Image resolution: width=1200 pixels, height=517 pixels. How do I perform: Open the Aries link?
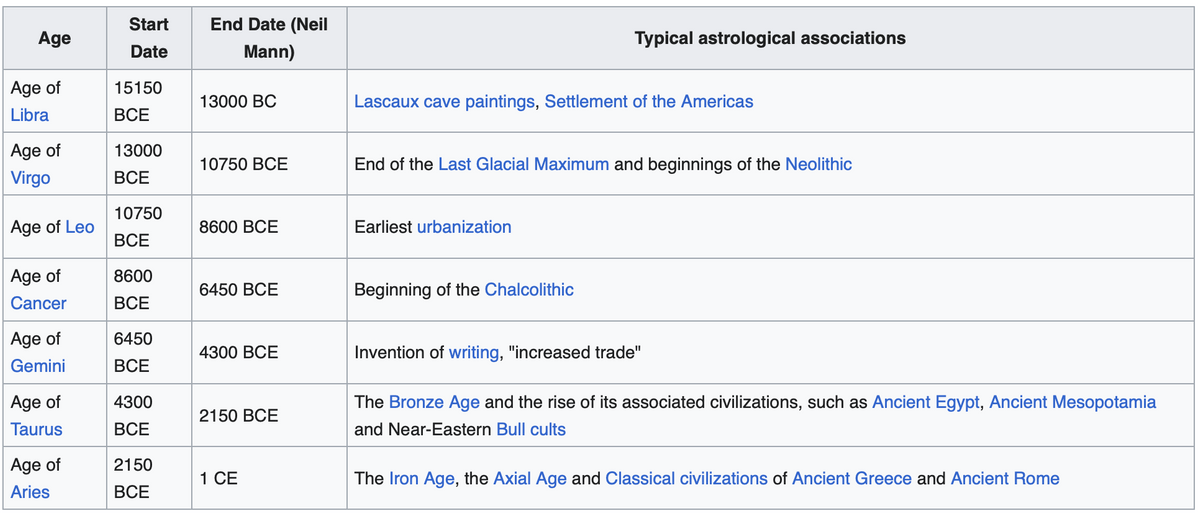click(x=30, y=492)
